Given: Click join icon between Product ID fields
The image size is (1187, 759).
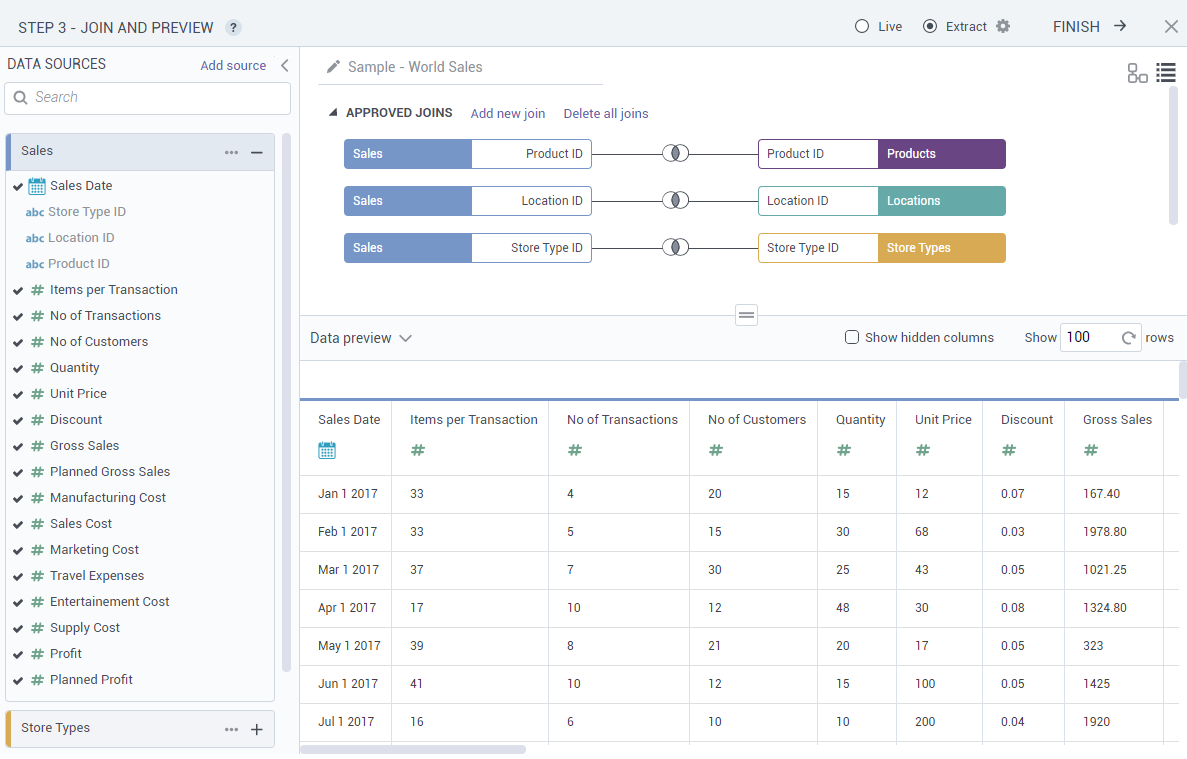Looking at the screenshot, I should (x=676, y=154).
